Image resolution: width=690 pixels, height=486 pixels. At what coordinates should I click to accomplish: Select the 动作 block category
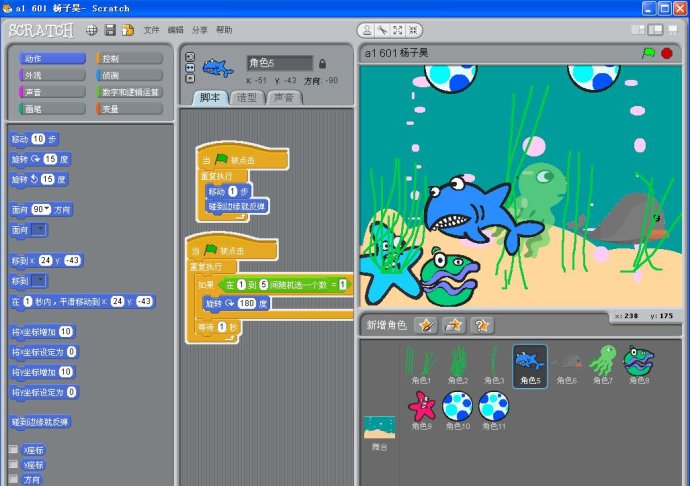[x=52, y=59]
